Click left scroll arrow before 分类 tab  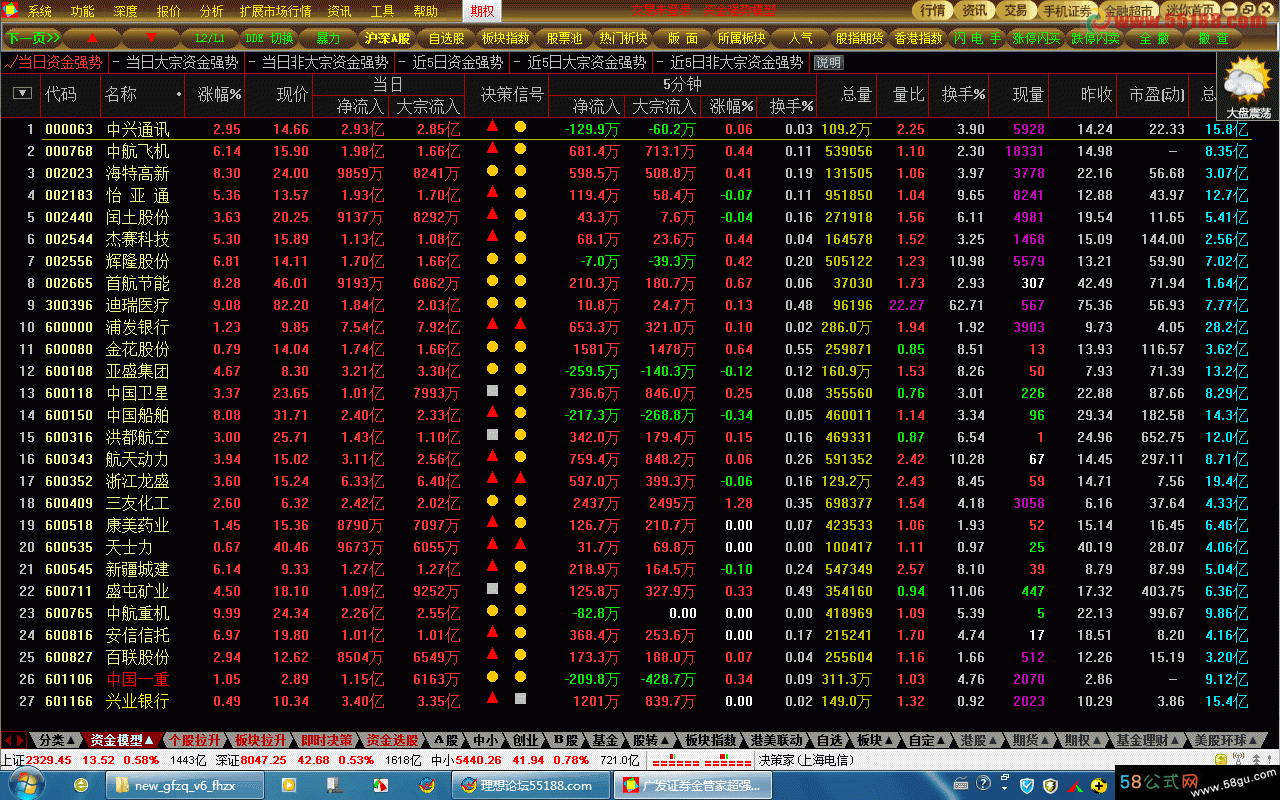click(8, 741)
